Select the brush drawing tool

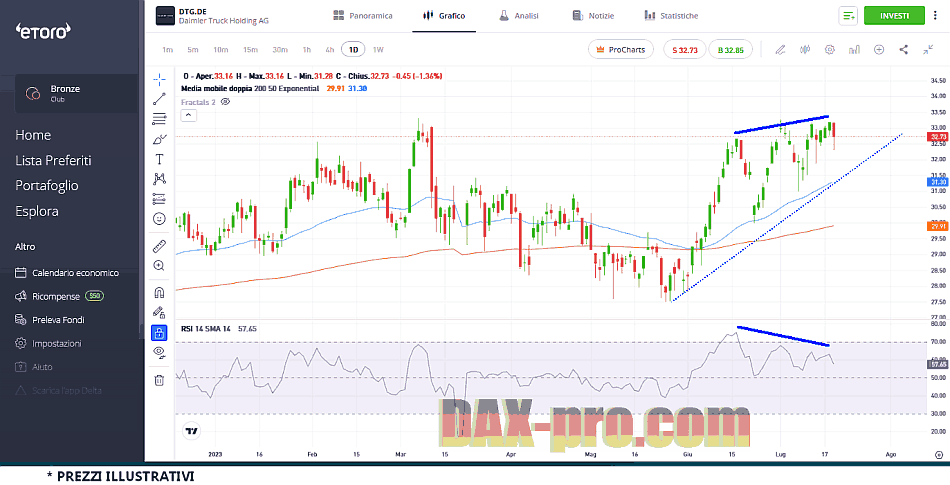tap(159, 139)
